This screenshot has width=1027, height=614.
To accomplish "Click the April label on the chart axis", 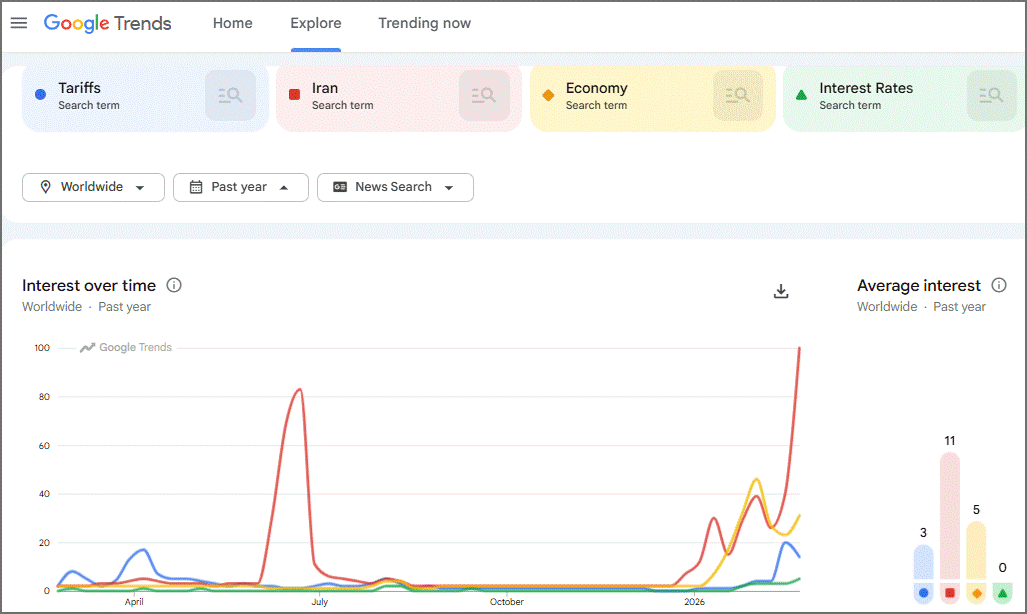I will coord(134,602).
